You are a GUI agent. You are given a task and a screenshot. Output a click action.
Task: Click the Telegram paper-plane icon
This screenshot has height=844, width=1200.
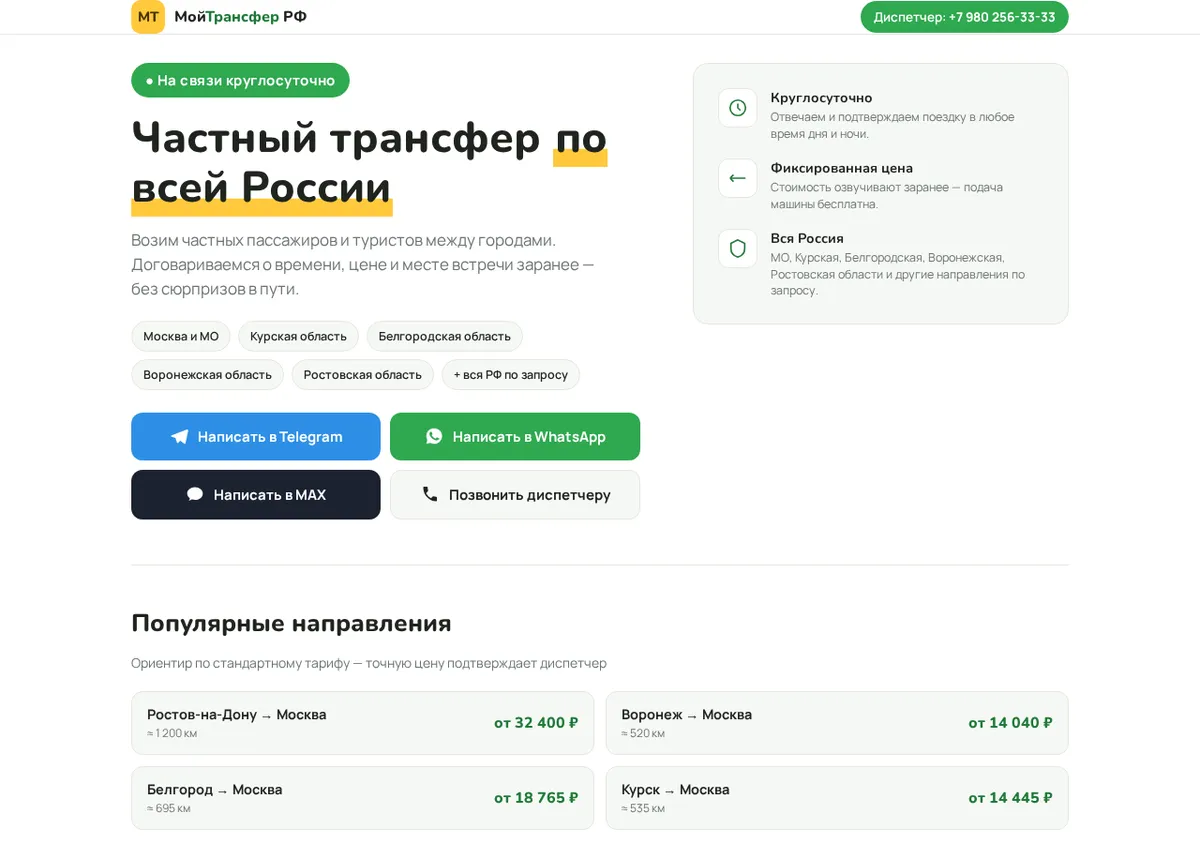[180, 437]
